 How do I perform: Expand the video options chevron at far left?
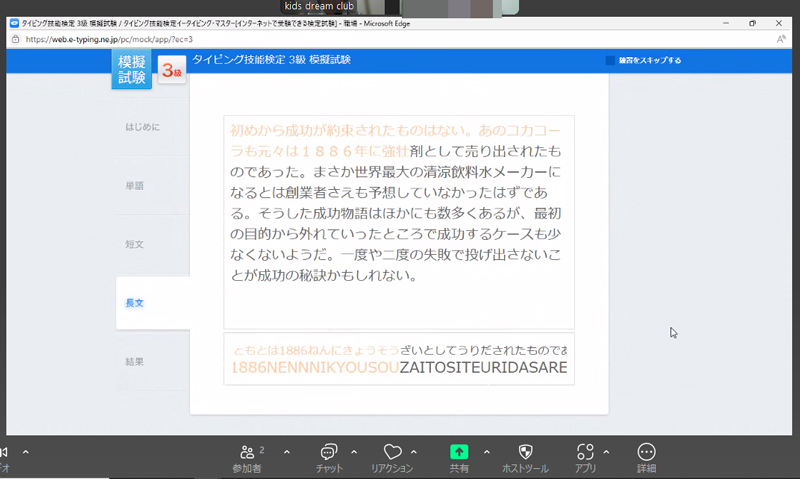(26, 452)
